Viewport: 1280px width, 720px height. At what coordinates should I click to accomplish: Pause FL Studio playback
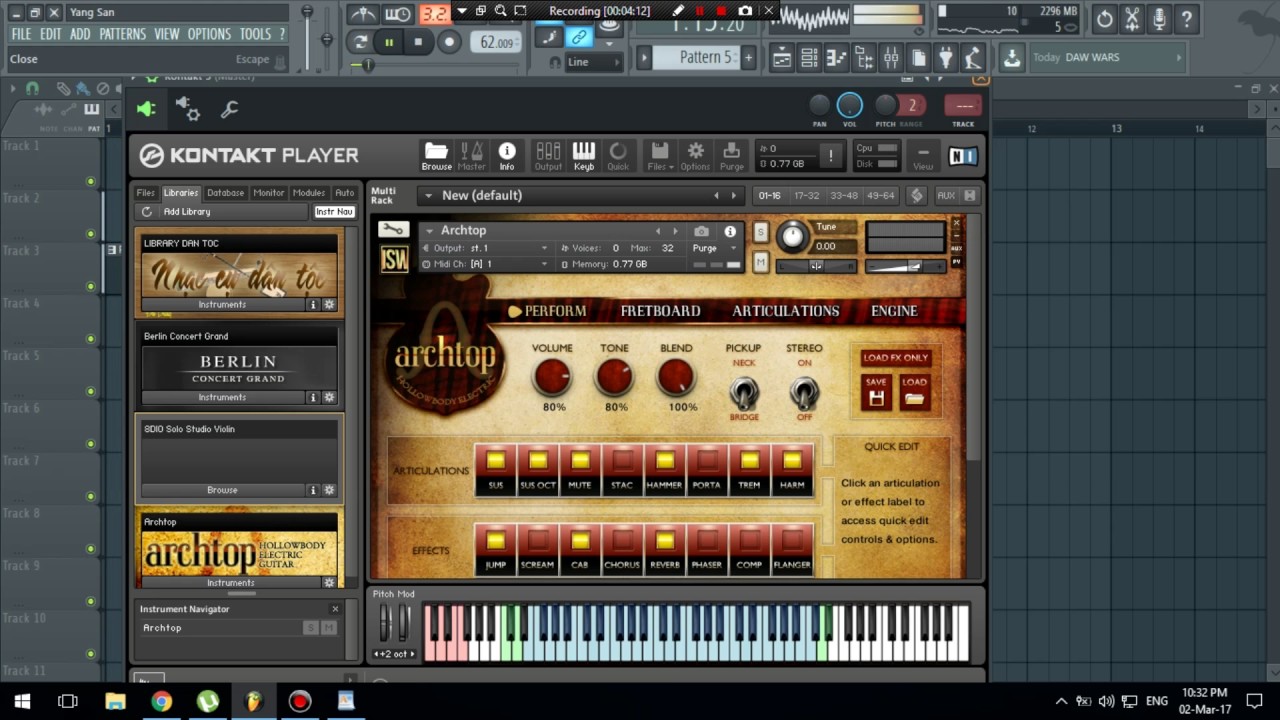coord(388,42)
